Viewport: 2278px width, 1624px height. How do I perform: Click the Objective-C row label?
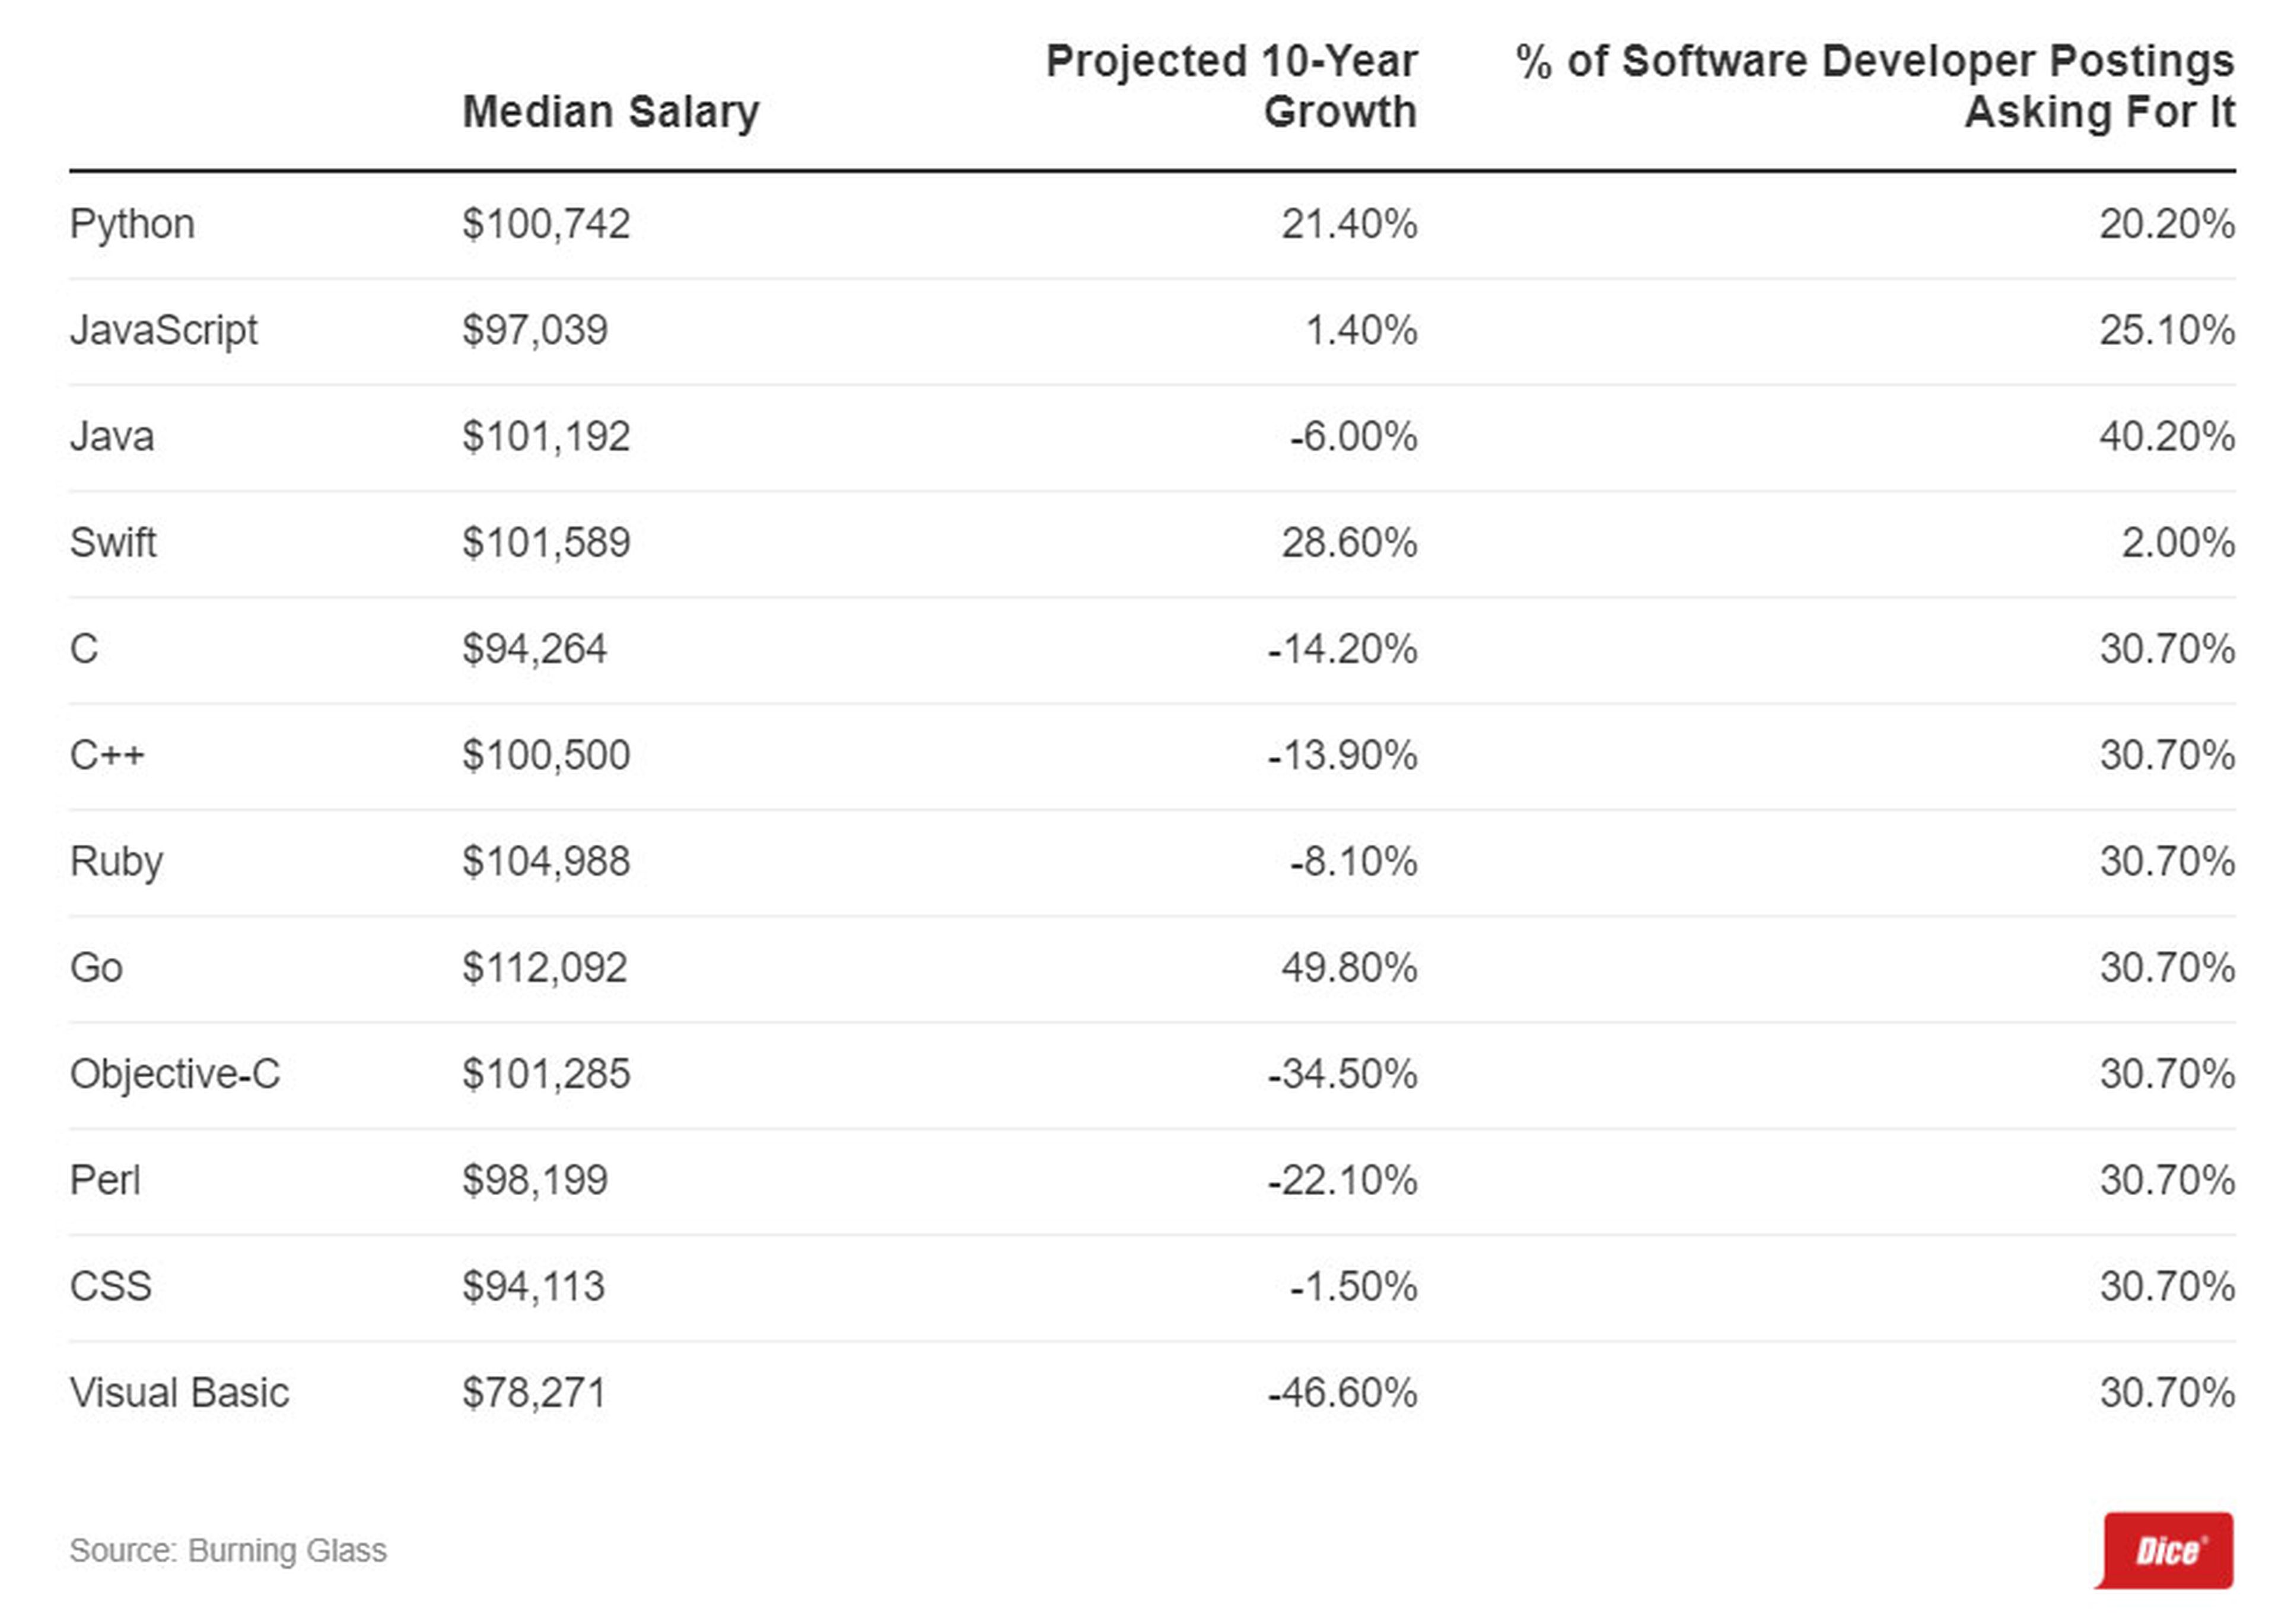[x=175, y=1074]
